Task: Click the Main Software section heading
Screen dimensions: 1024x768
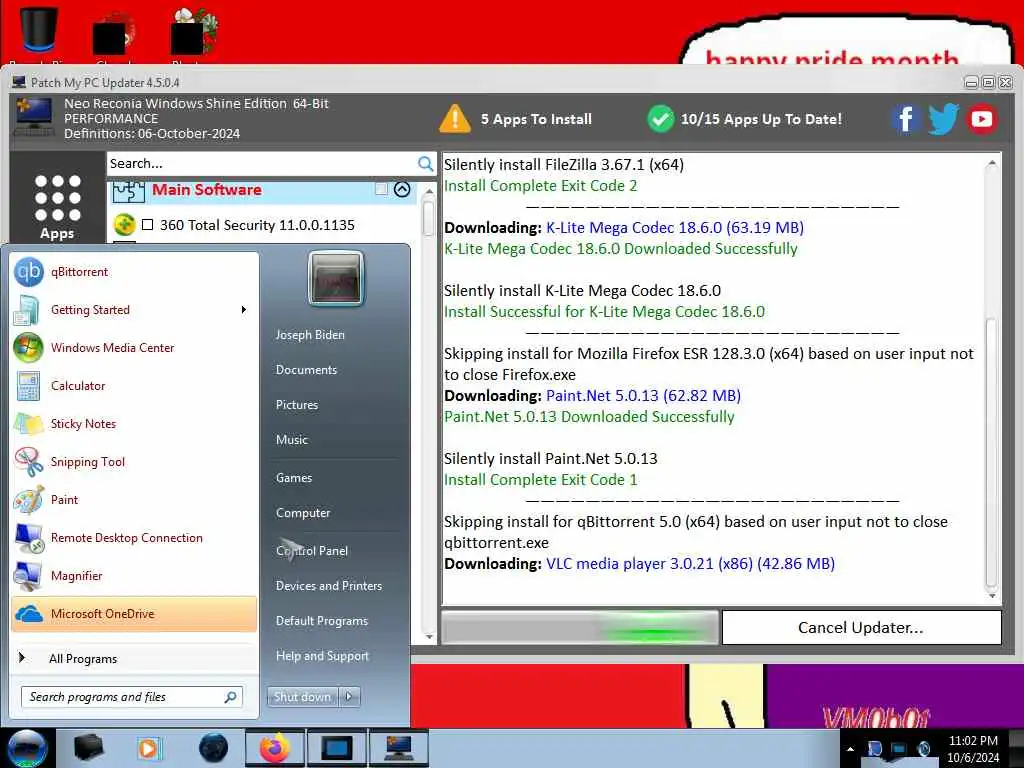Action: [x=206, y=189]
